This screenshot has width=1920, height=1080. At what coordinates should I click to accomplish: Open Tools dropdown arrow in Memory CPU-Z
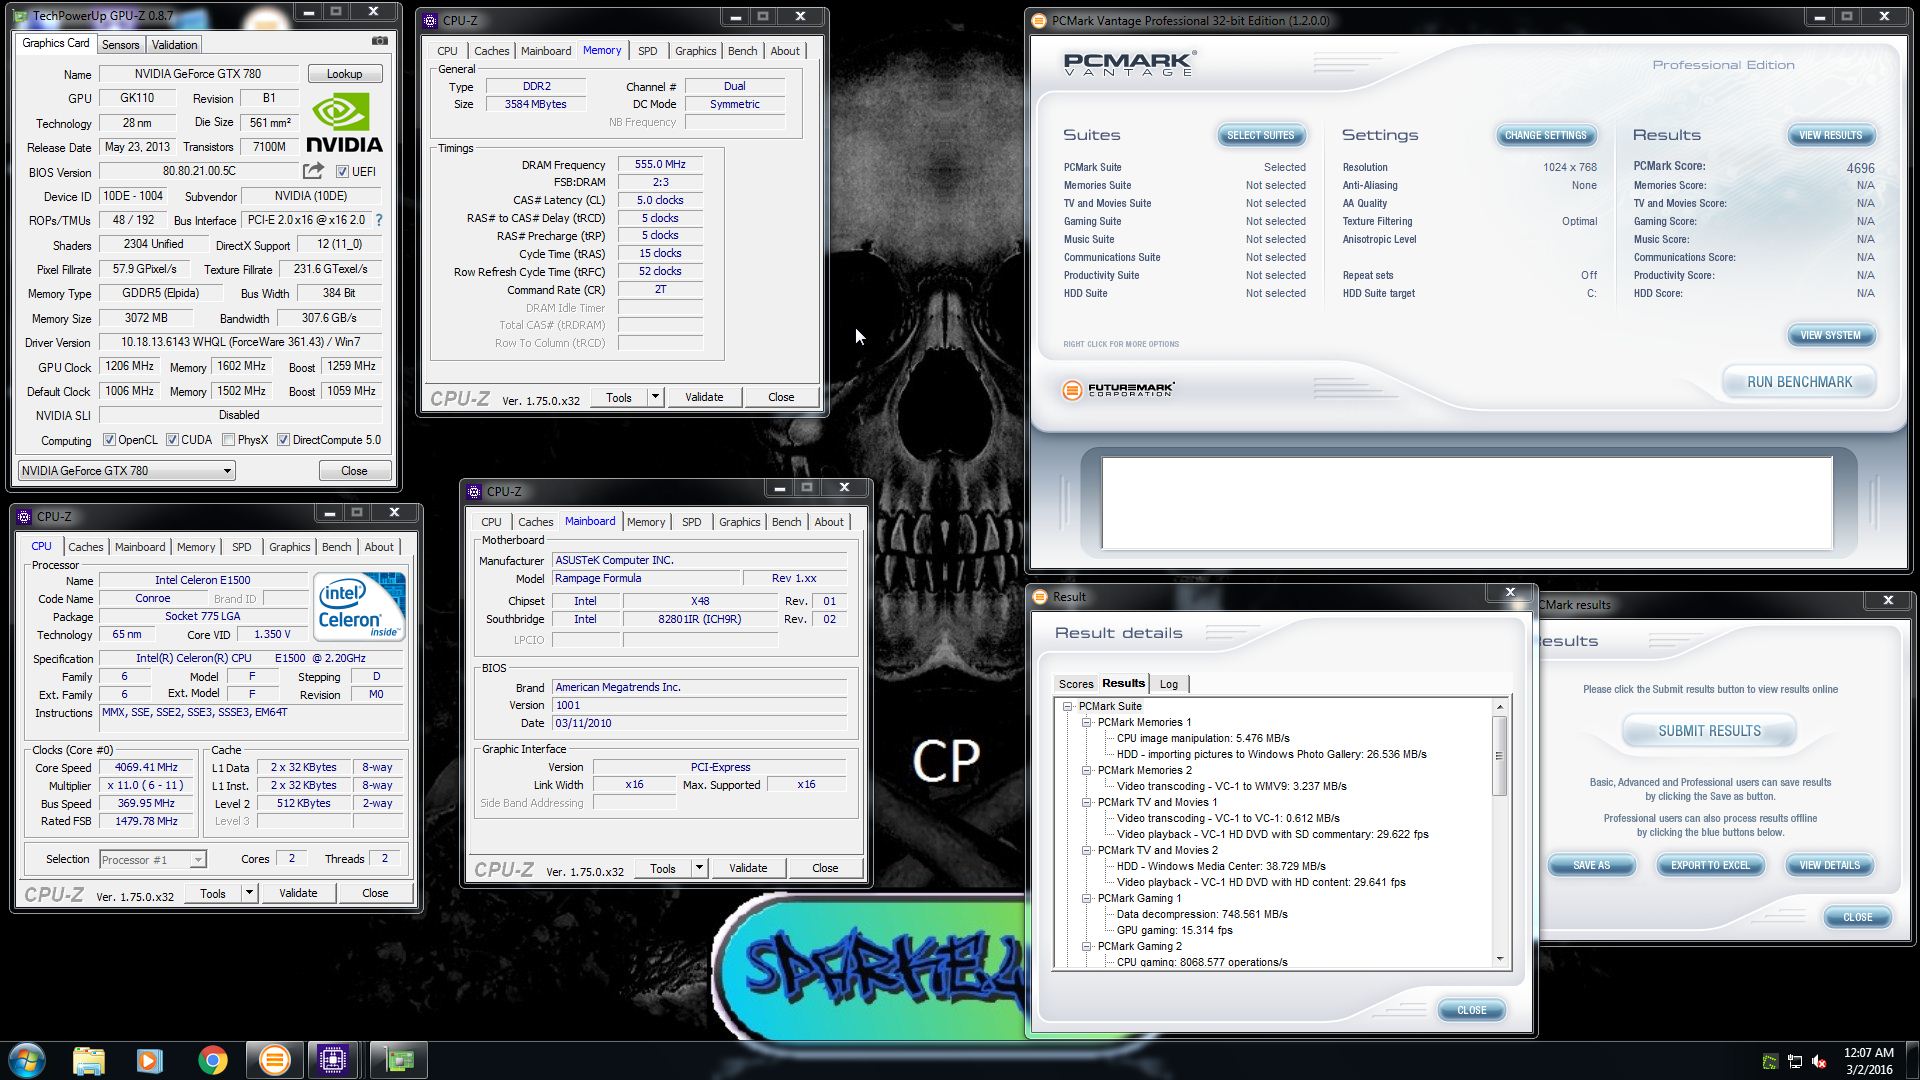[655, 397]
